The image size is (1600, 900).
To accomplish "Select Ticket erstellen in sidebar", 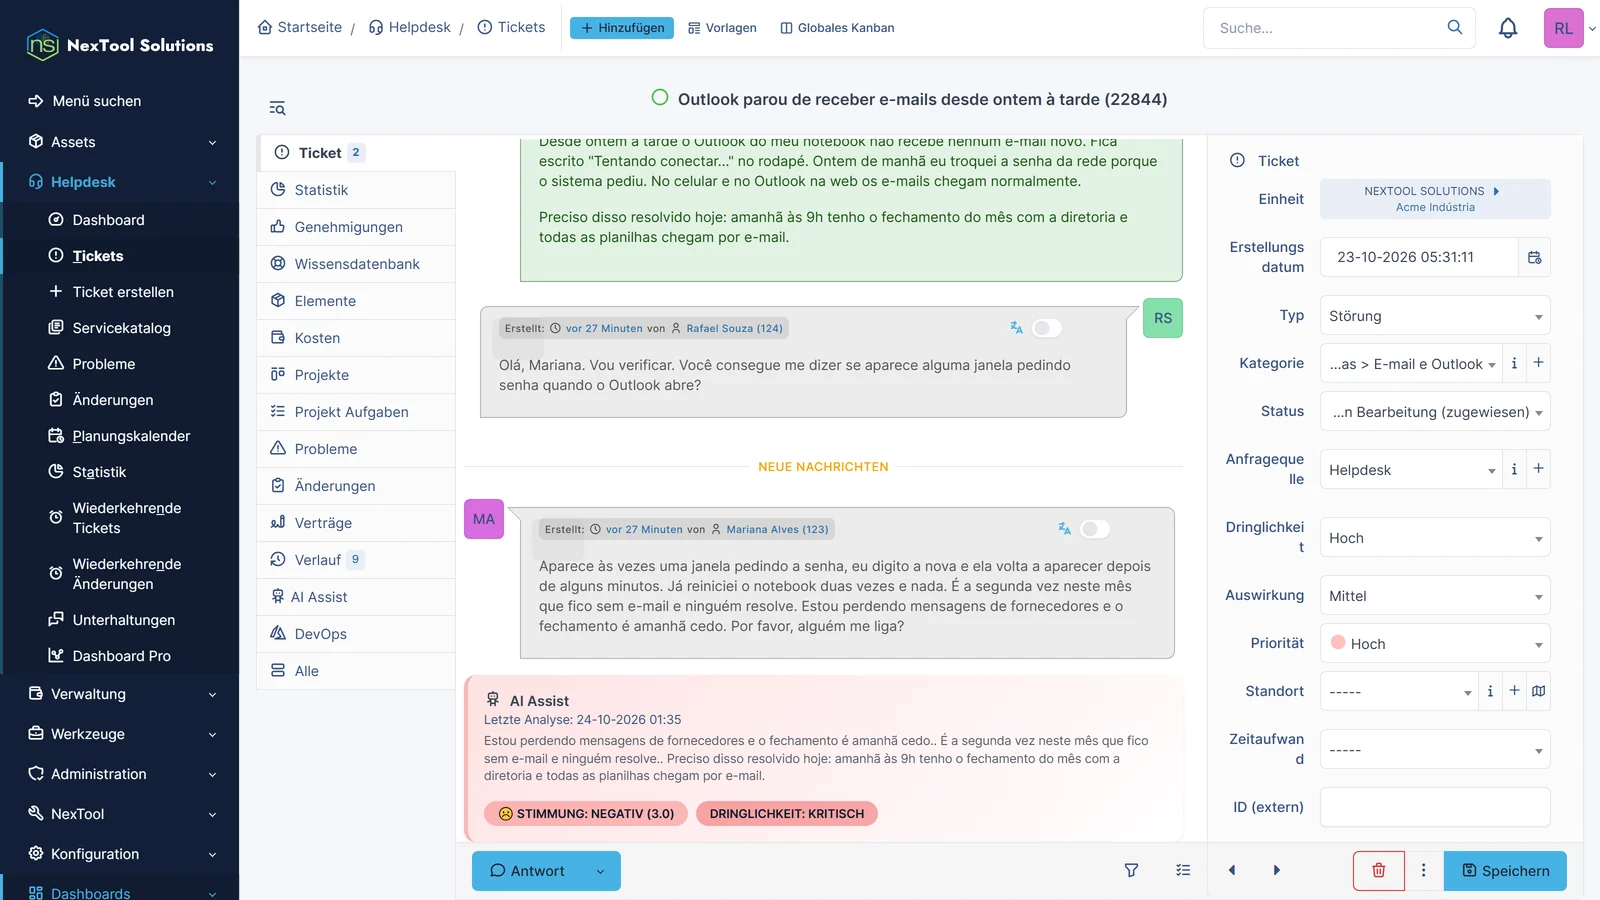I will 122,292.
